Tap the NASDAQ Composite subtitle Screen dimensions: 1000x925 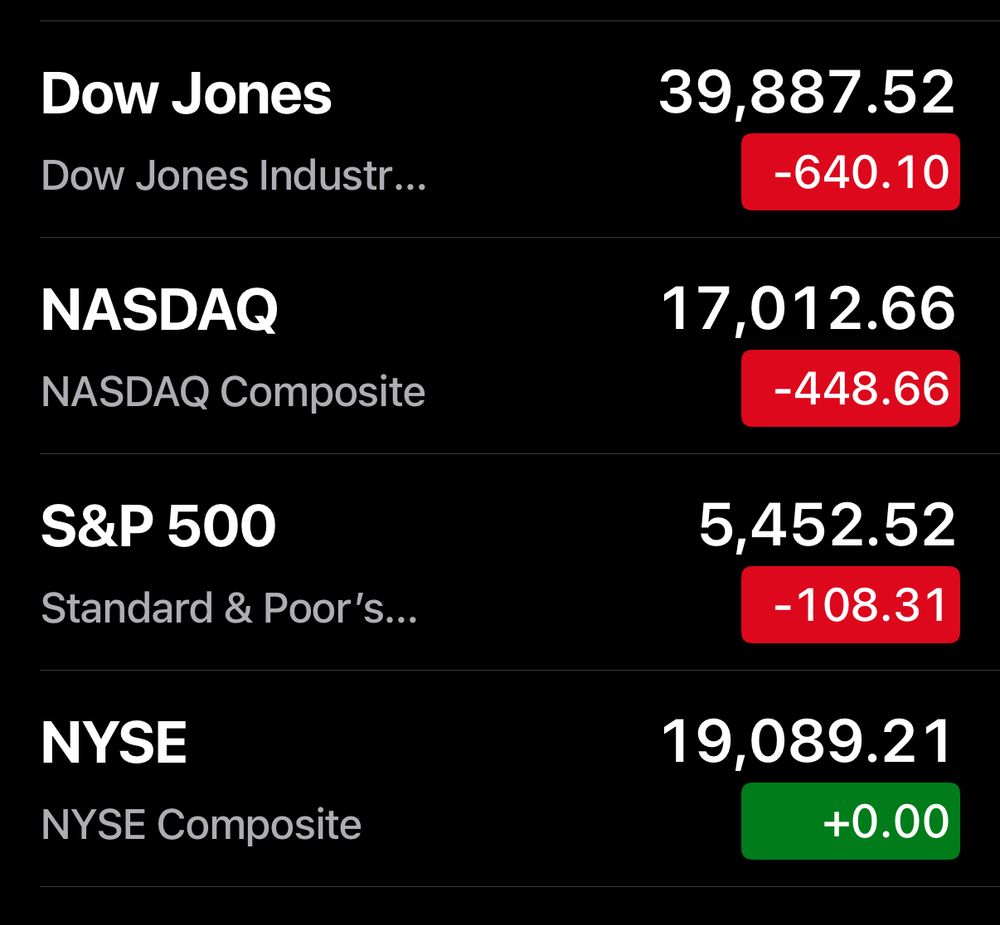pos(233,392)
